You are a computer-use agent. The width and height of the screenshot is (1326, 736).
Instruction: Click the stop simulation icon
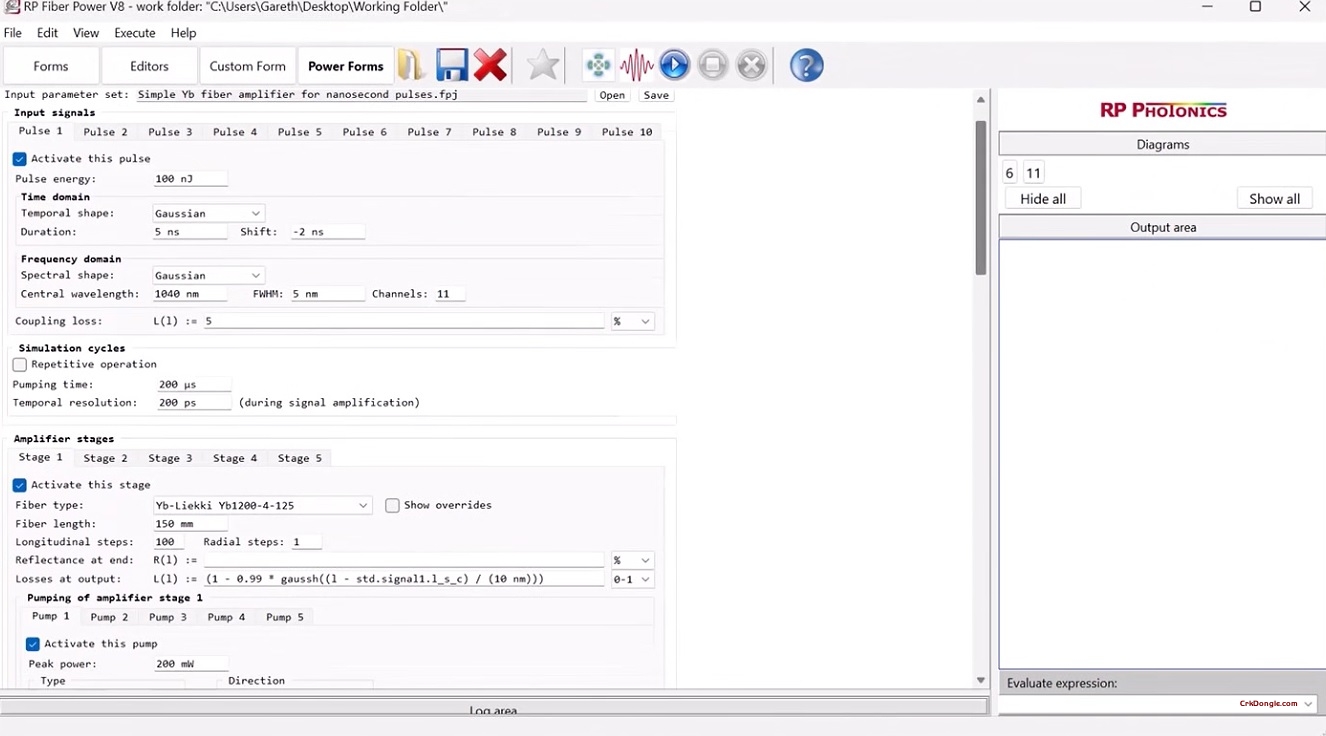click(x=712, y=64)
